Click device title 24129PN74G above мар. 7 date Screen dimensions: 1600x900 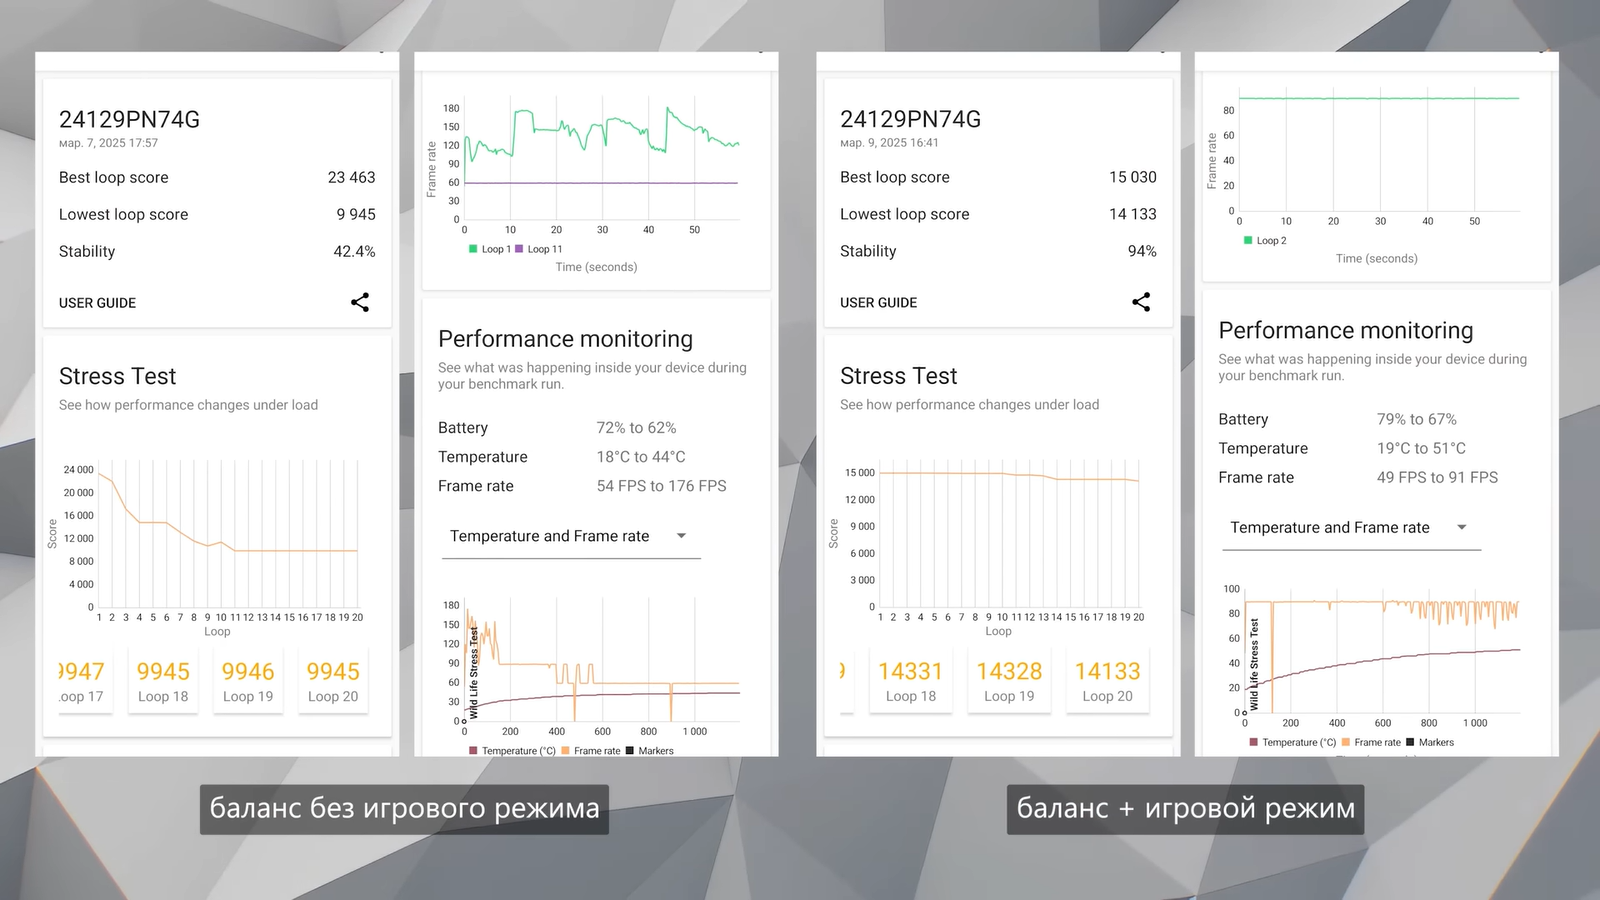129,119
